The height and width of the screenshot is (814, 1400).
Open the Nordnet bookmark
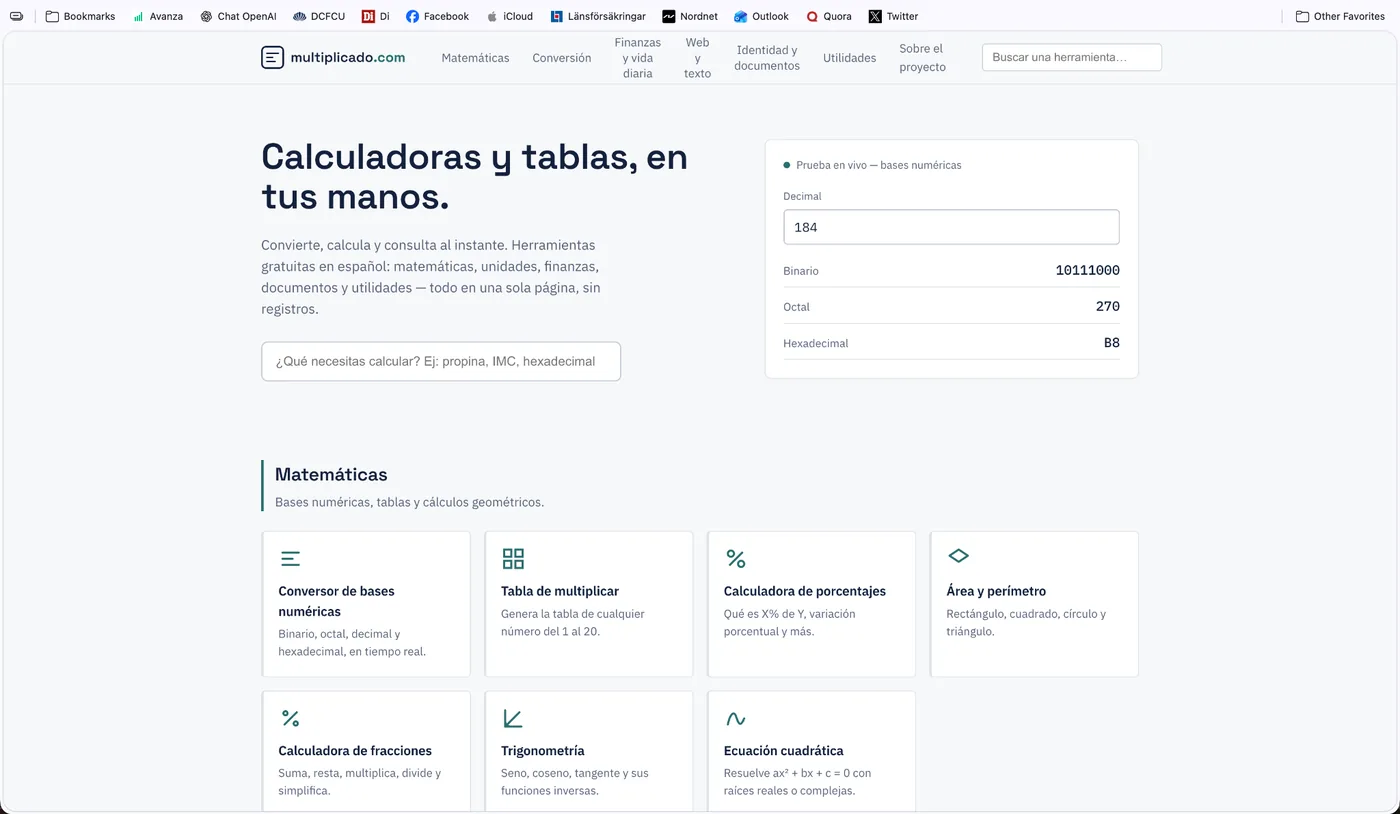click(690, 16)
